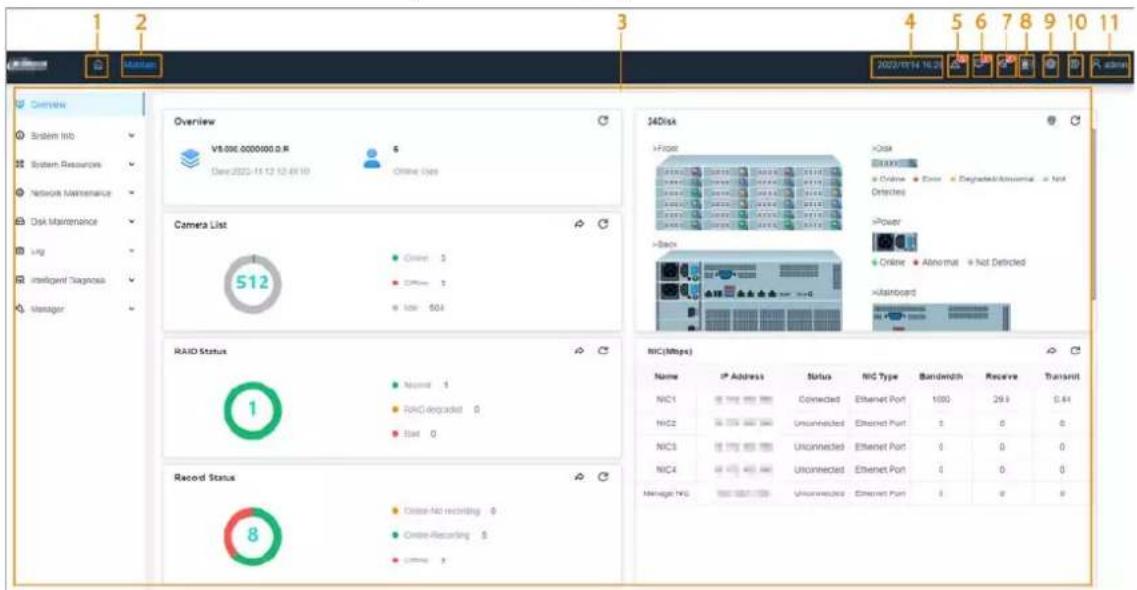Click the System Info sidebar icon

pyautogui.click(x=20, y=136)
